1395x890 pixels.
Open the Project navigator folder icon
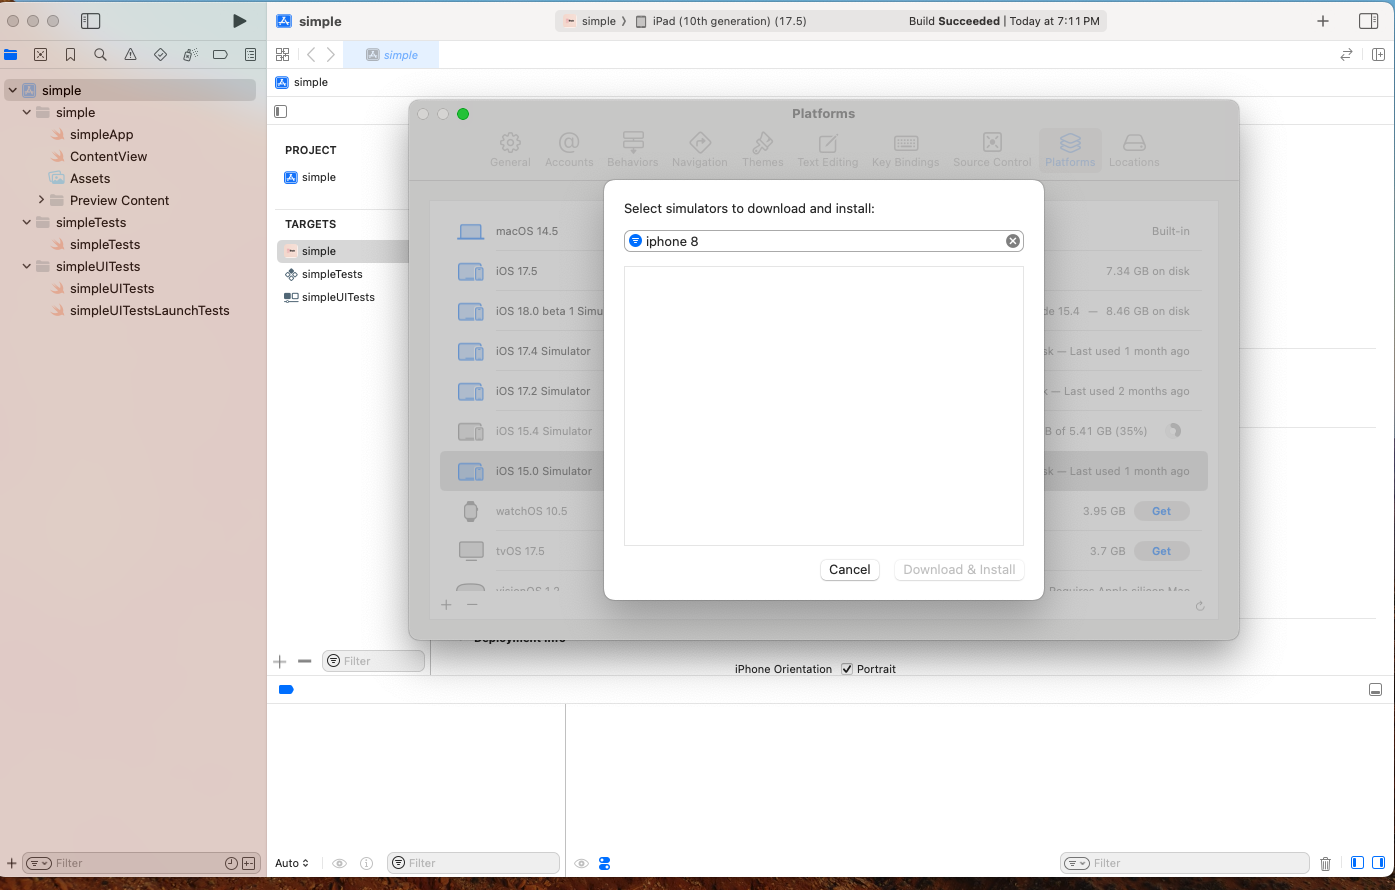[11, 55]
